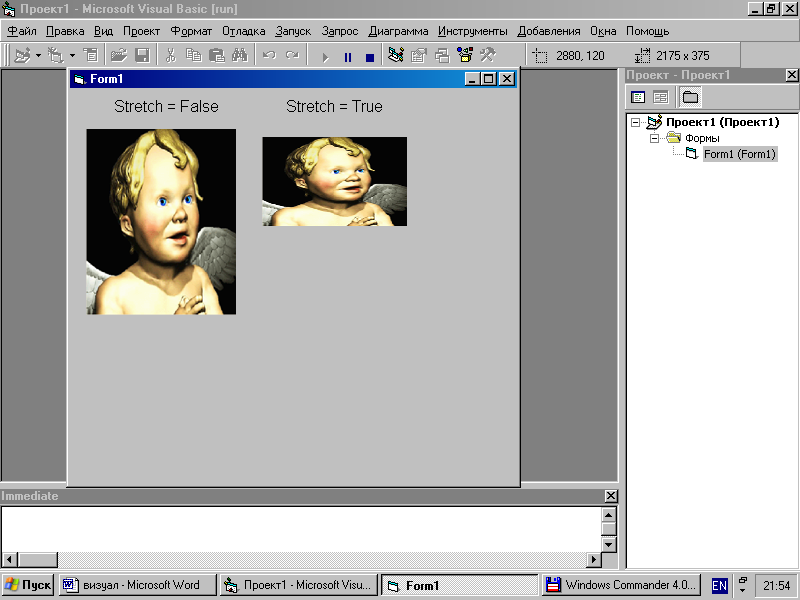The height and width of the screenshot is (600, 800).
Task: Click Immediate window scroll down arrow
Action: click(x=609, y=544)
